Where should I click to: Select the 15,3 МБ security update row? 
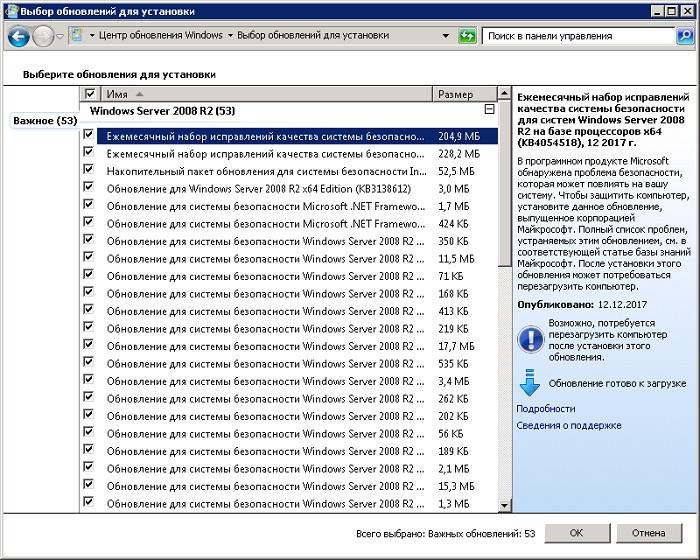[297, 486]
